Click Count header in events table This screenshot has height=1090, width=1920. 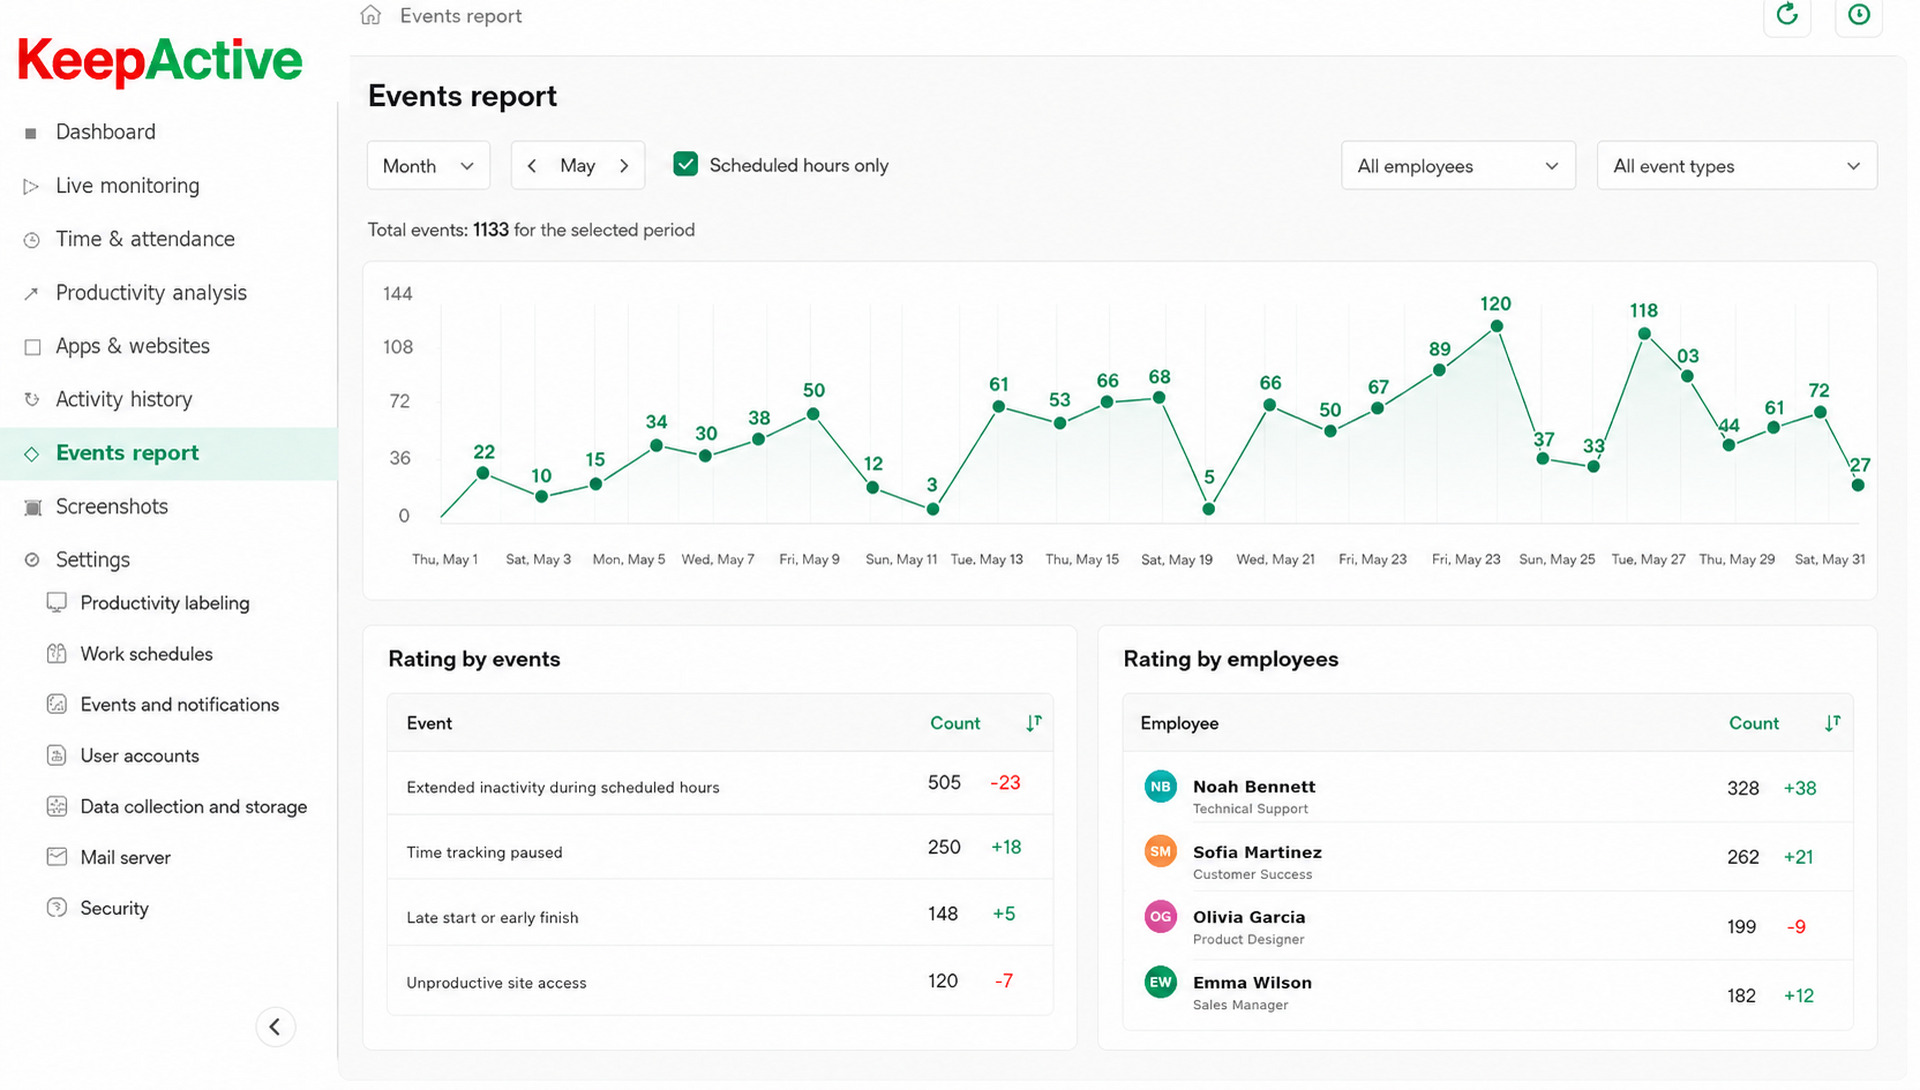point(955,723)
